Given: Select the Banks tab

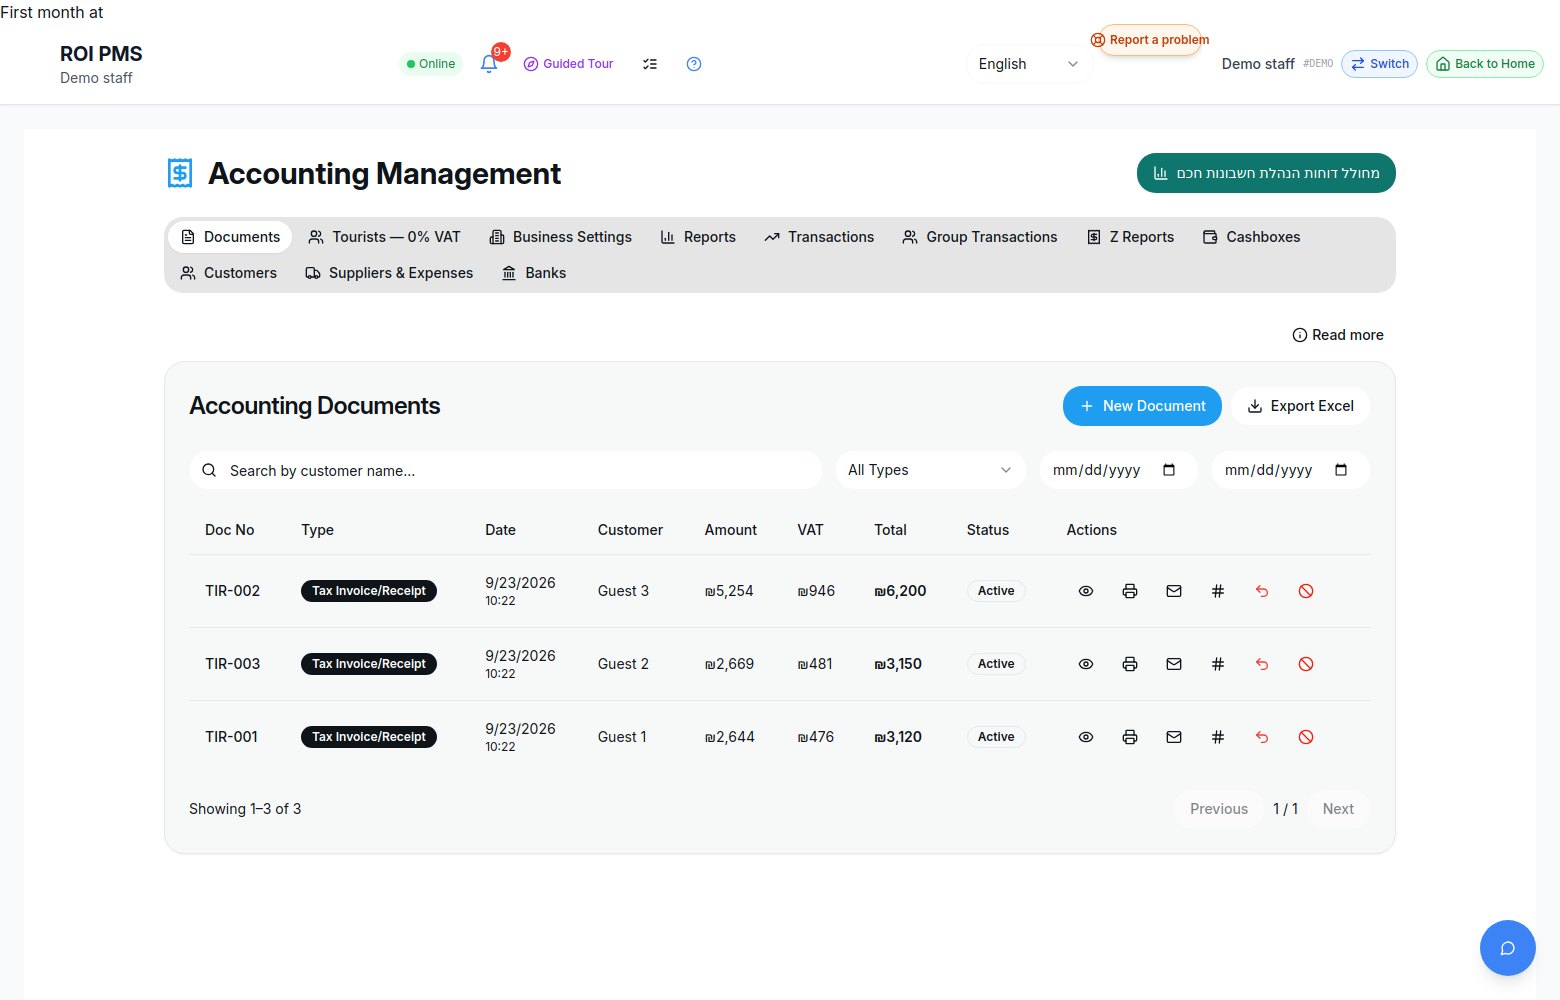Looking at the screenshot, I should click(x=534, y=273).
